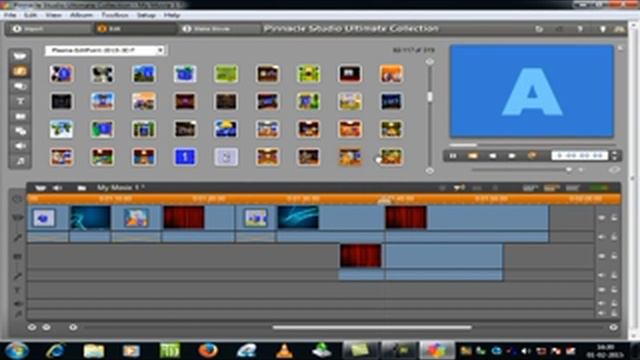Screen dimensions: 640x360
Task: Click the overlay track header icon
Action: (x=18, y=256)
